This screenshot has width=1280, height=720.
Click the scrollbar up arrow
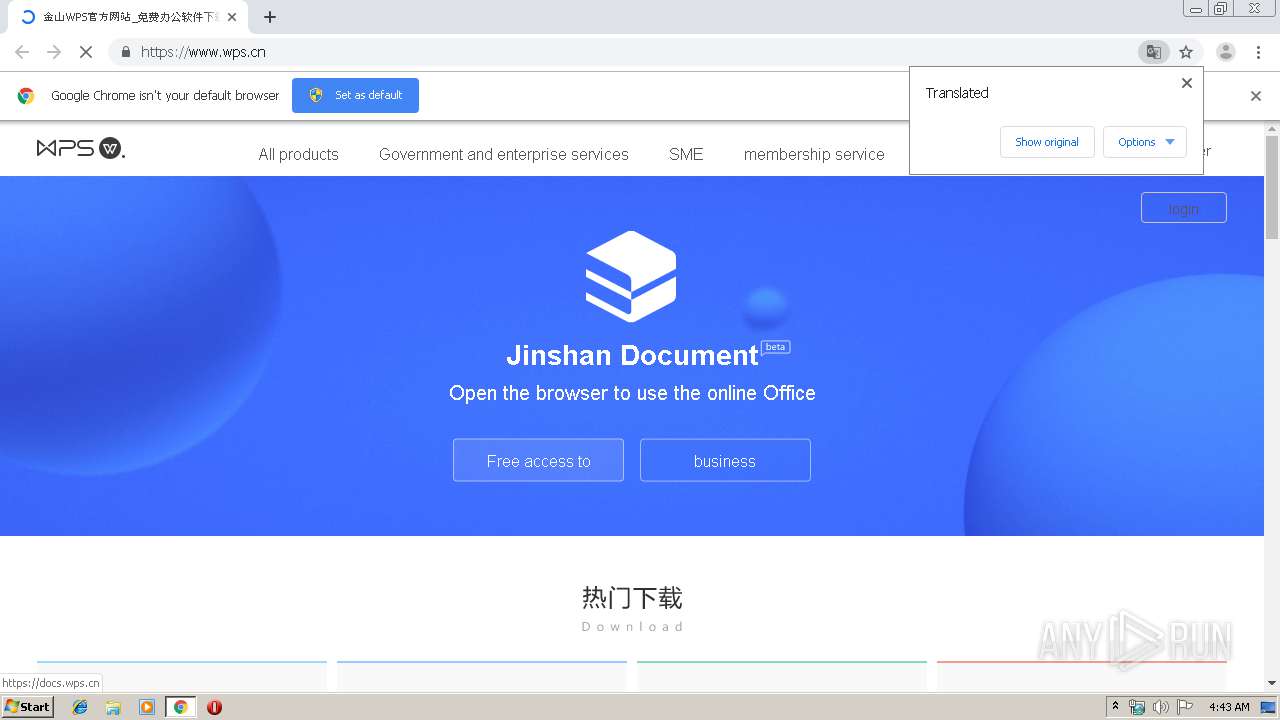(x=1272, y=128)
